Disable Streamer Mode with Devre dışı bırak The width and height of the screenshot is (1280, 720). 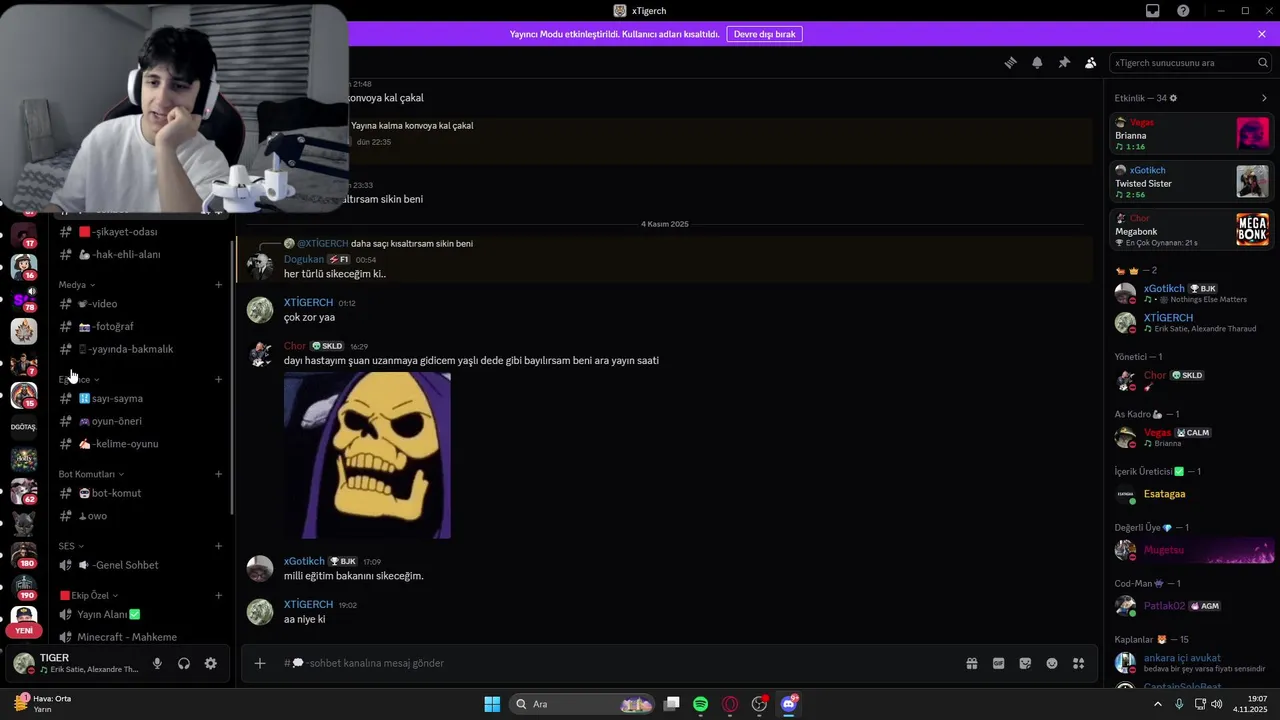[x=764, y=34]
